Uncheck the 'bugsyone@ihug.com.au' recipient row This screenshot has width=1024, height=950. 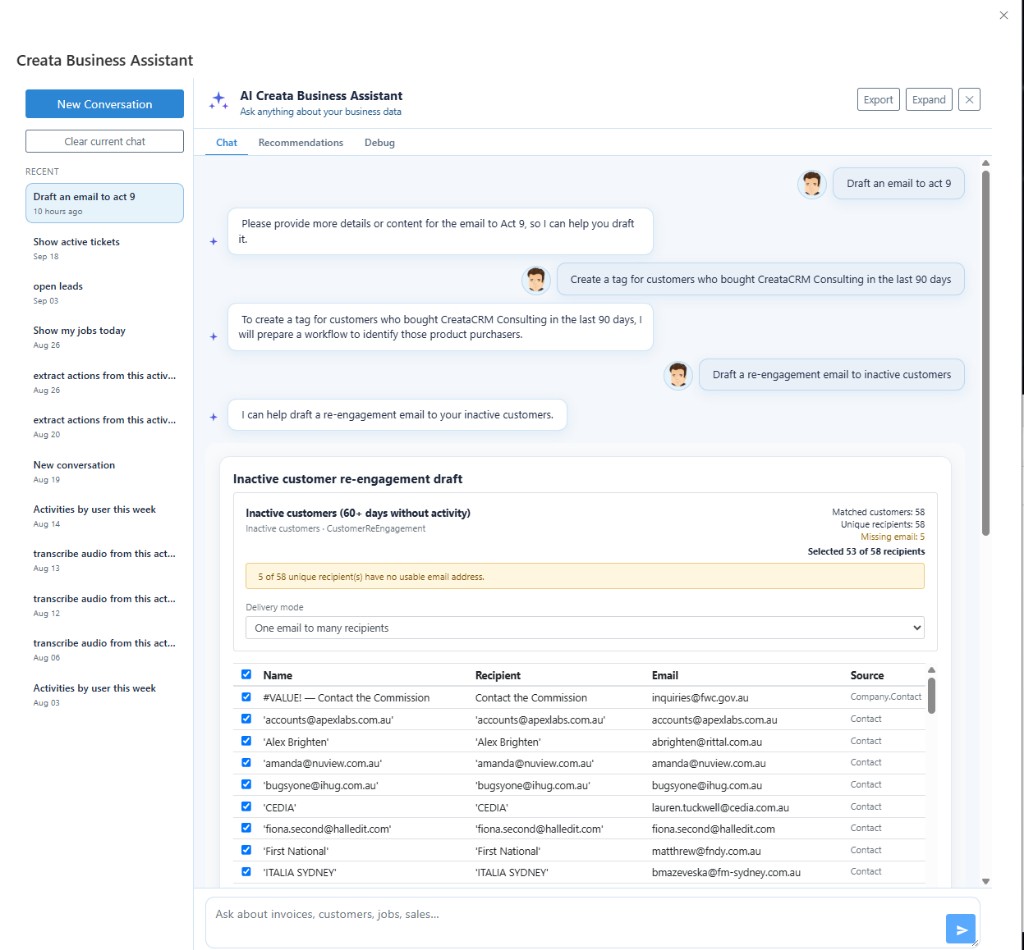click(246, 784)
